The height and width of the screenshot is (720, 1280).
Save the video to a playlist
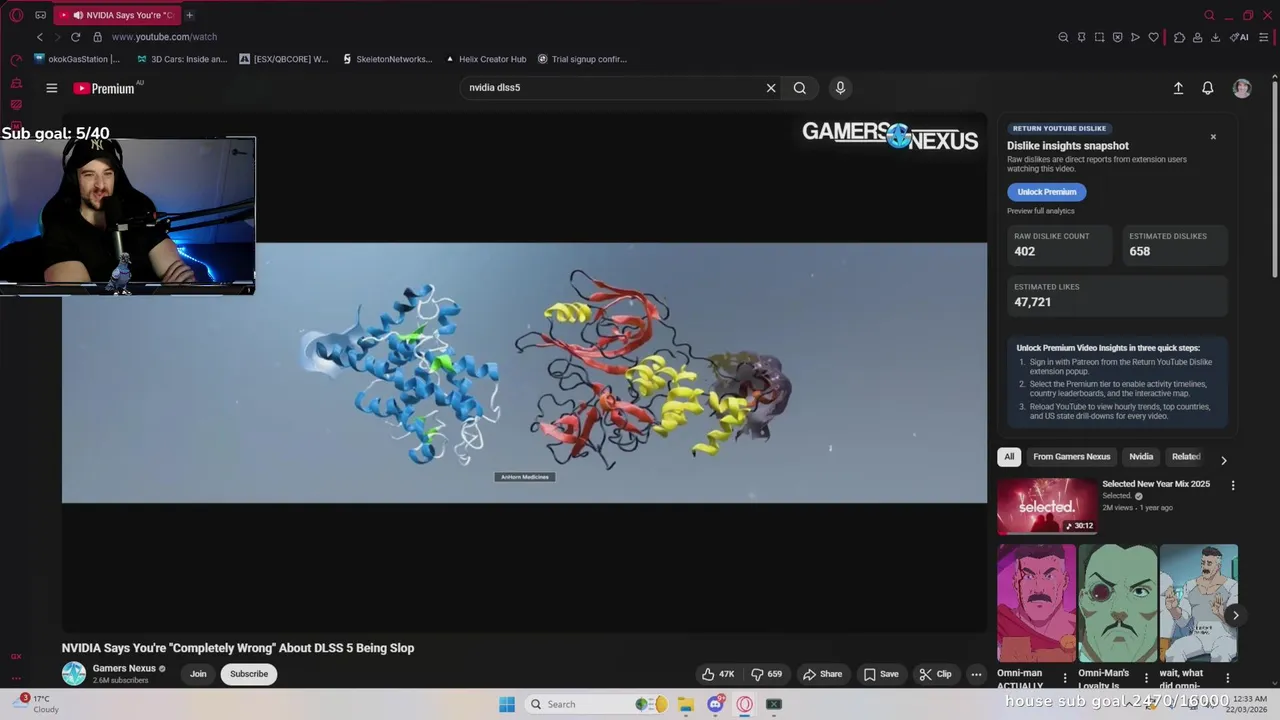(881, 674)
